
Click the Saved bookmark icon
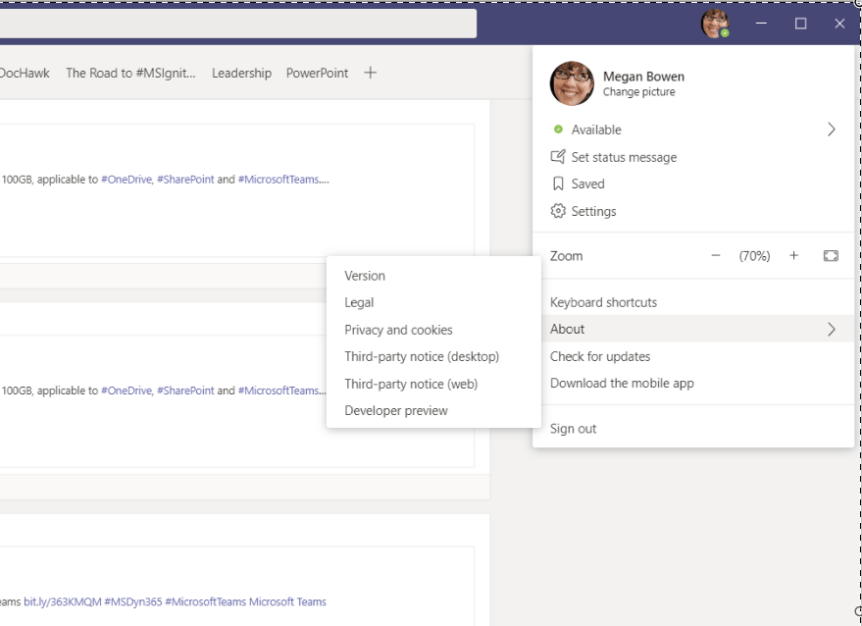tap(558, 184)
